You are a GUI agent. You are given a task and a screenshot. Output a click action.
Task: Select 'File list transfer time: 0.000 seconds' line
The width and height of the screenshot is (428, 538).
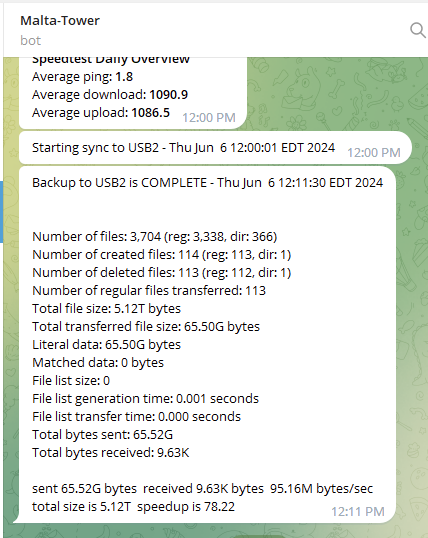point(136,417)
